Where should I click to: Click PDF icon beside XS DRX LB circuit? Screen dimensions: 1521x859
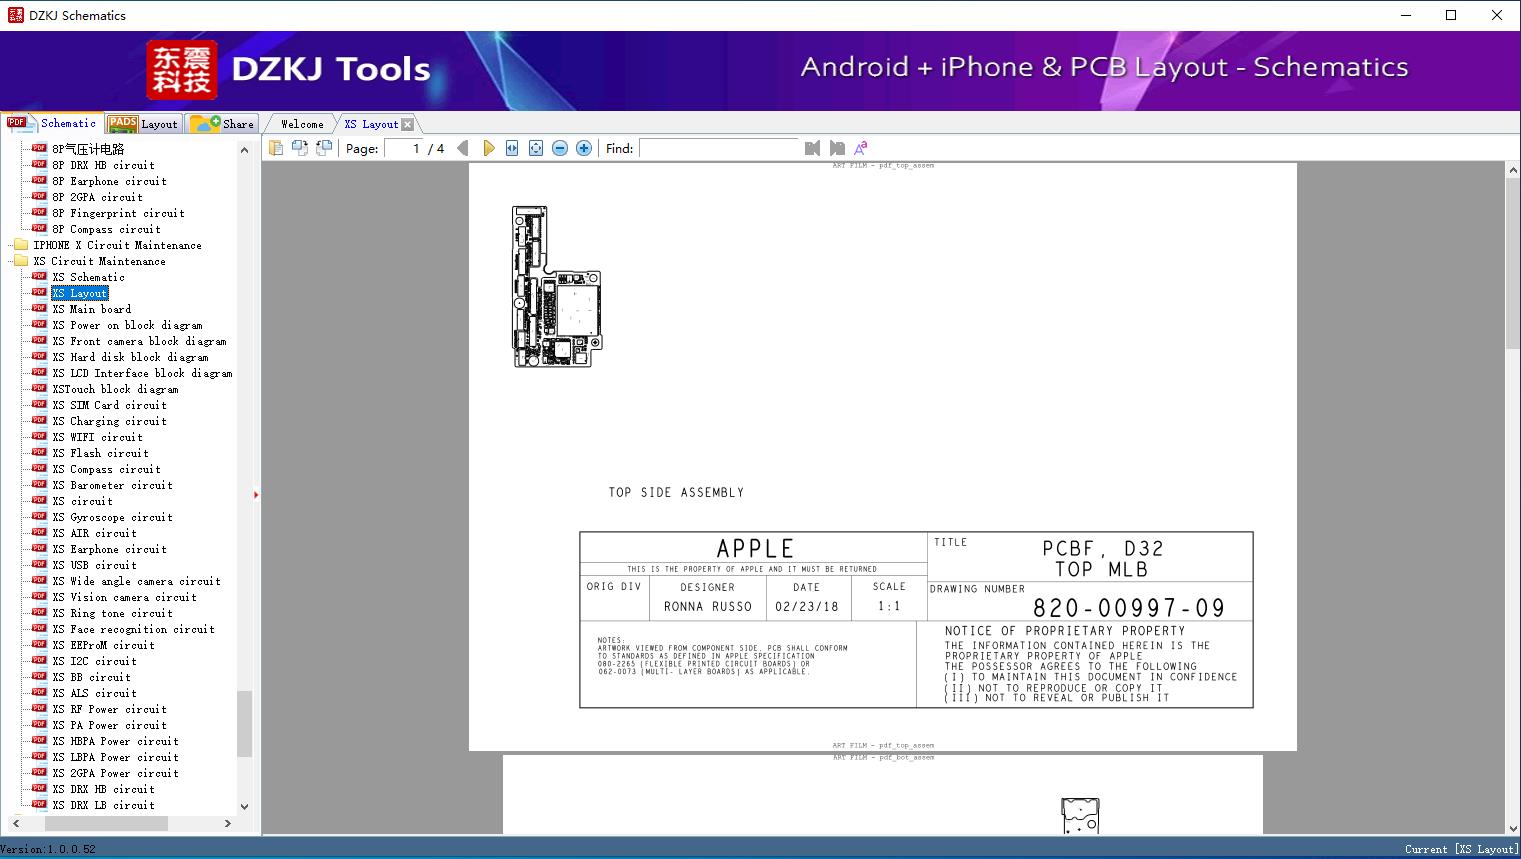[x=39, y=804]
